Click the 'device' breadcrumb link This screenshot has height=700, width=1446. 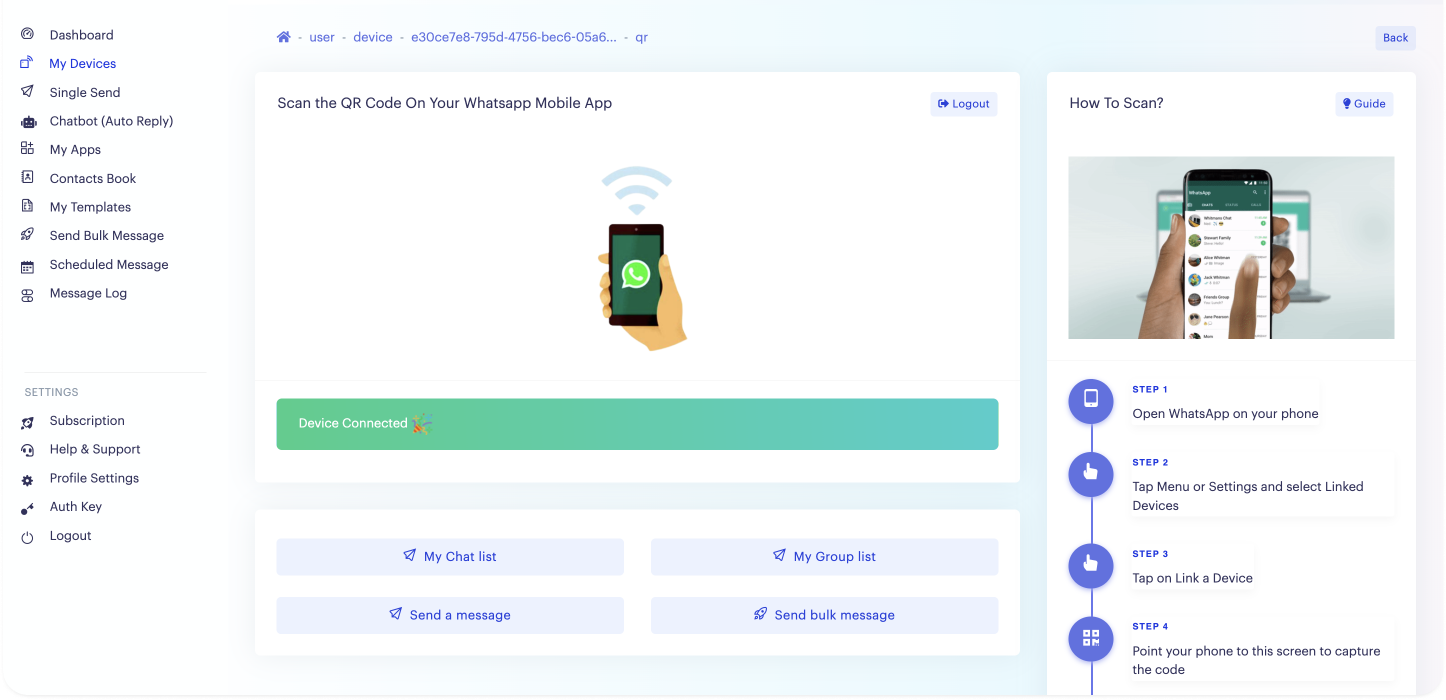click(x=373, y=37)
